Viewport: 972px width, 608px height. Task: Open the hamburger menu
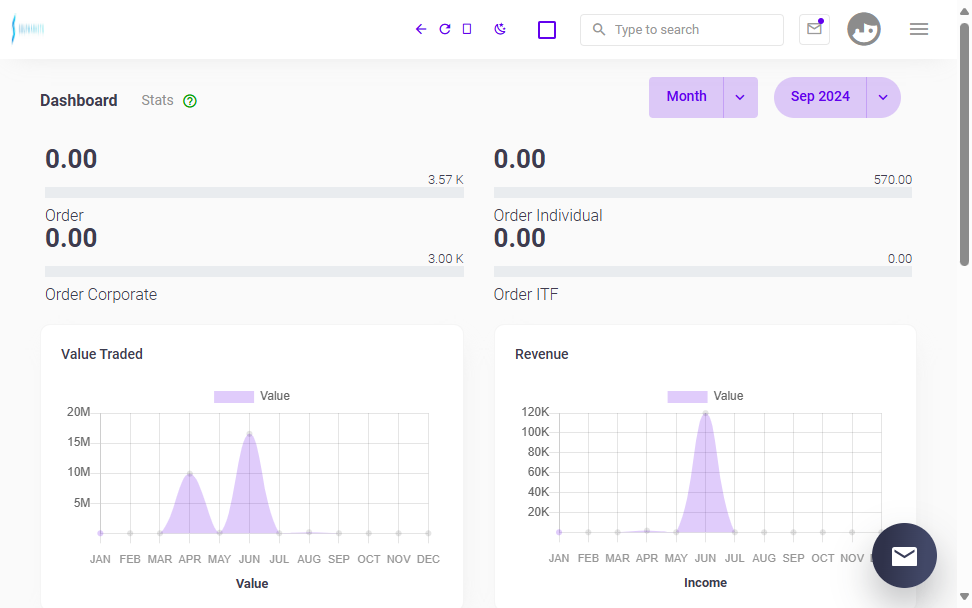click(919, 29)
